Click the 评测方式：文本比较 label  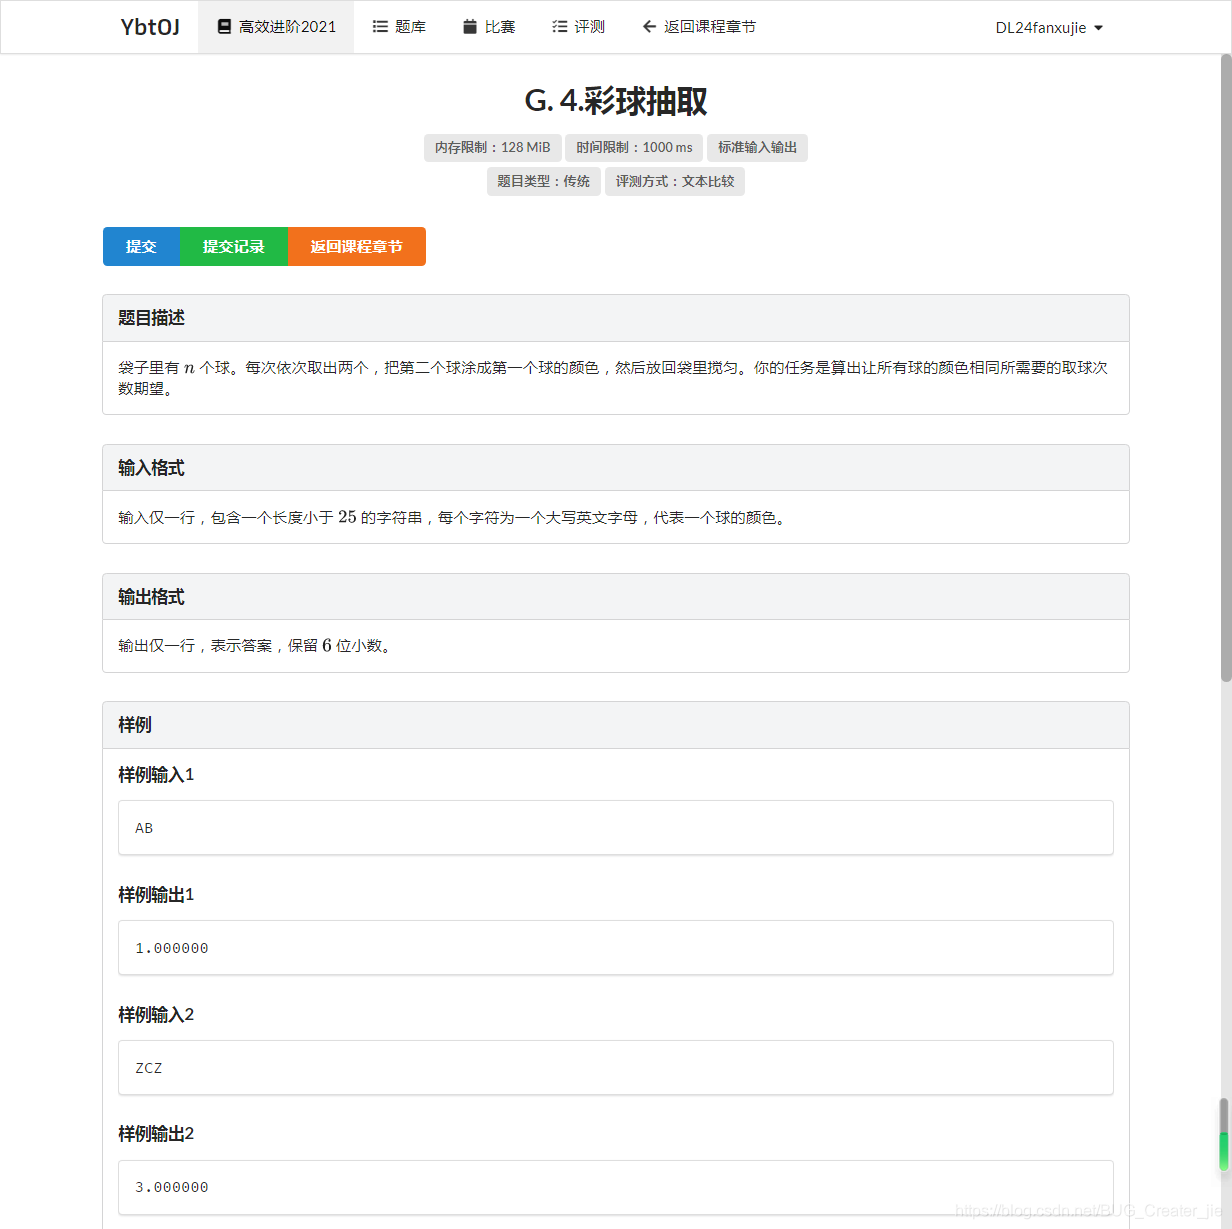pyautogui.click(x=675, y=182)
